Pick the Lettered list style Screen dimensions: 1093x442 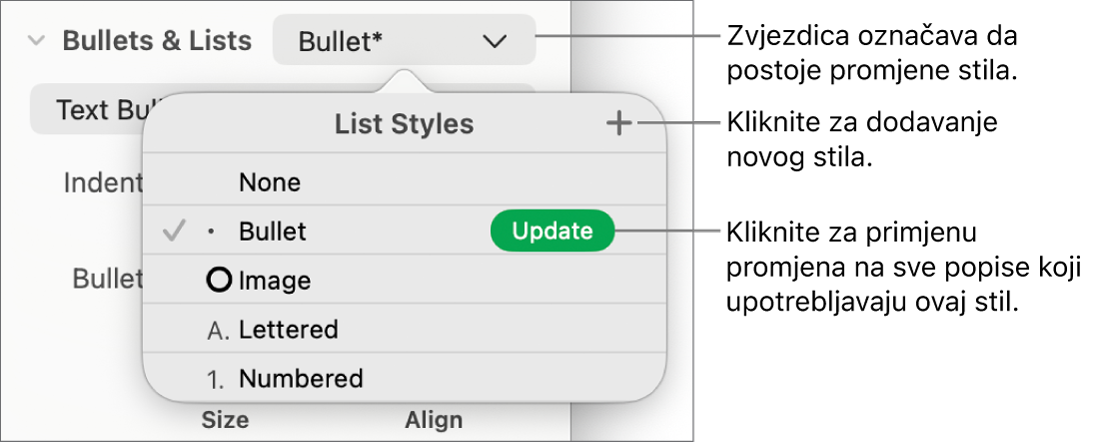[x=288, y=329]
